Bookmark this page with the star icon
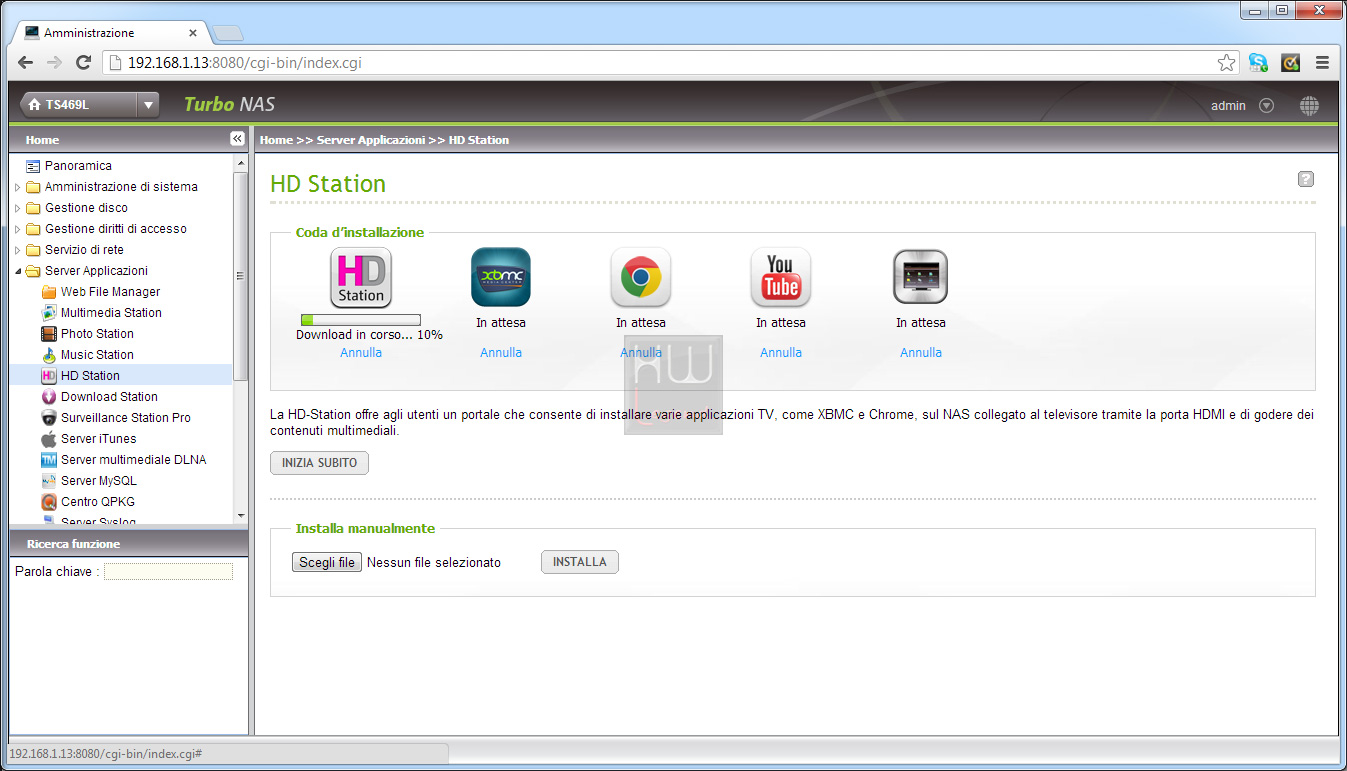The image size is (1347, 771). (1226, 63)
